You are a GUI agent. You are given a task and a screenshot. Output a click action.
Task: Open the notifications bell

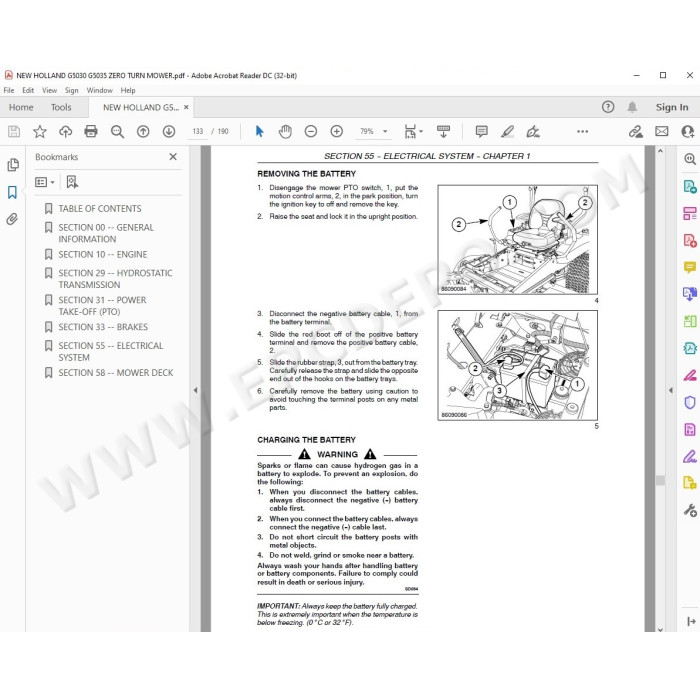(x=632, y=107)
